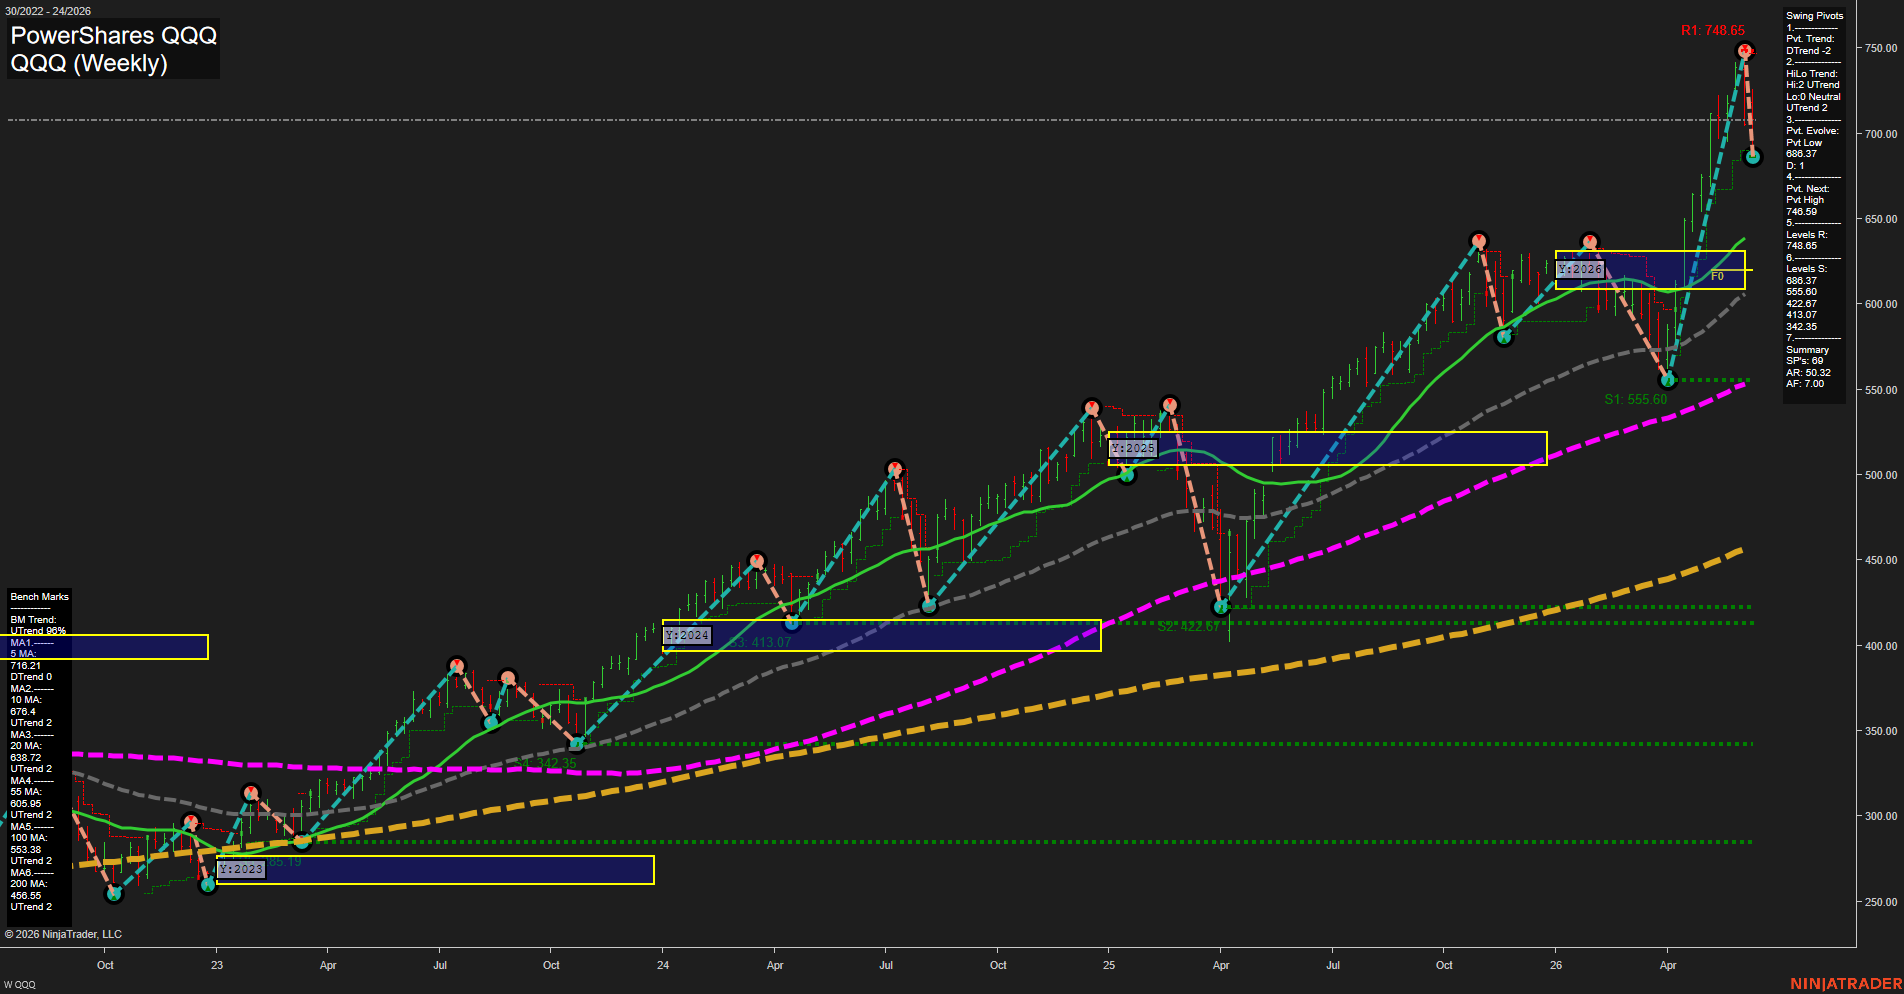Click the AR: 50.32 summary line
The image size is (1904, 994).
pos(1808,373)
